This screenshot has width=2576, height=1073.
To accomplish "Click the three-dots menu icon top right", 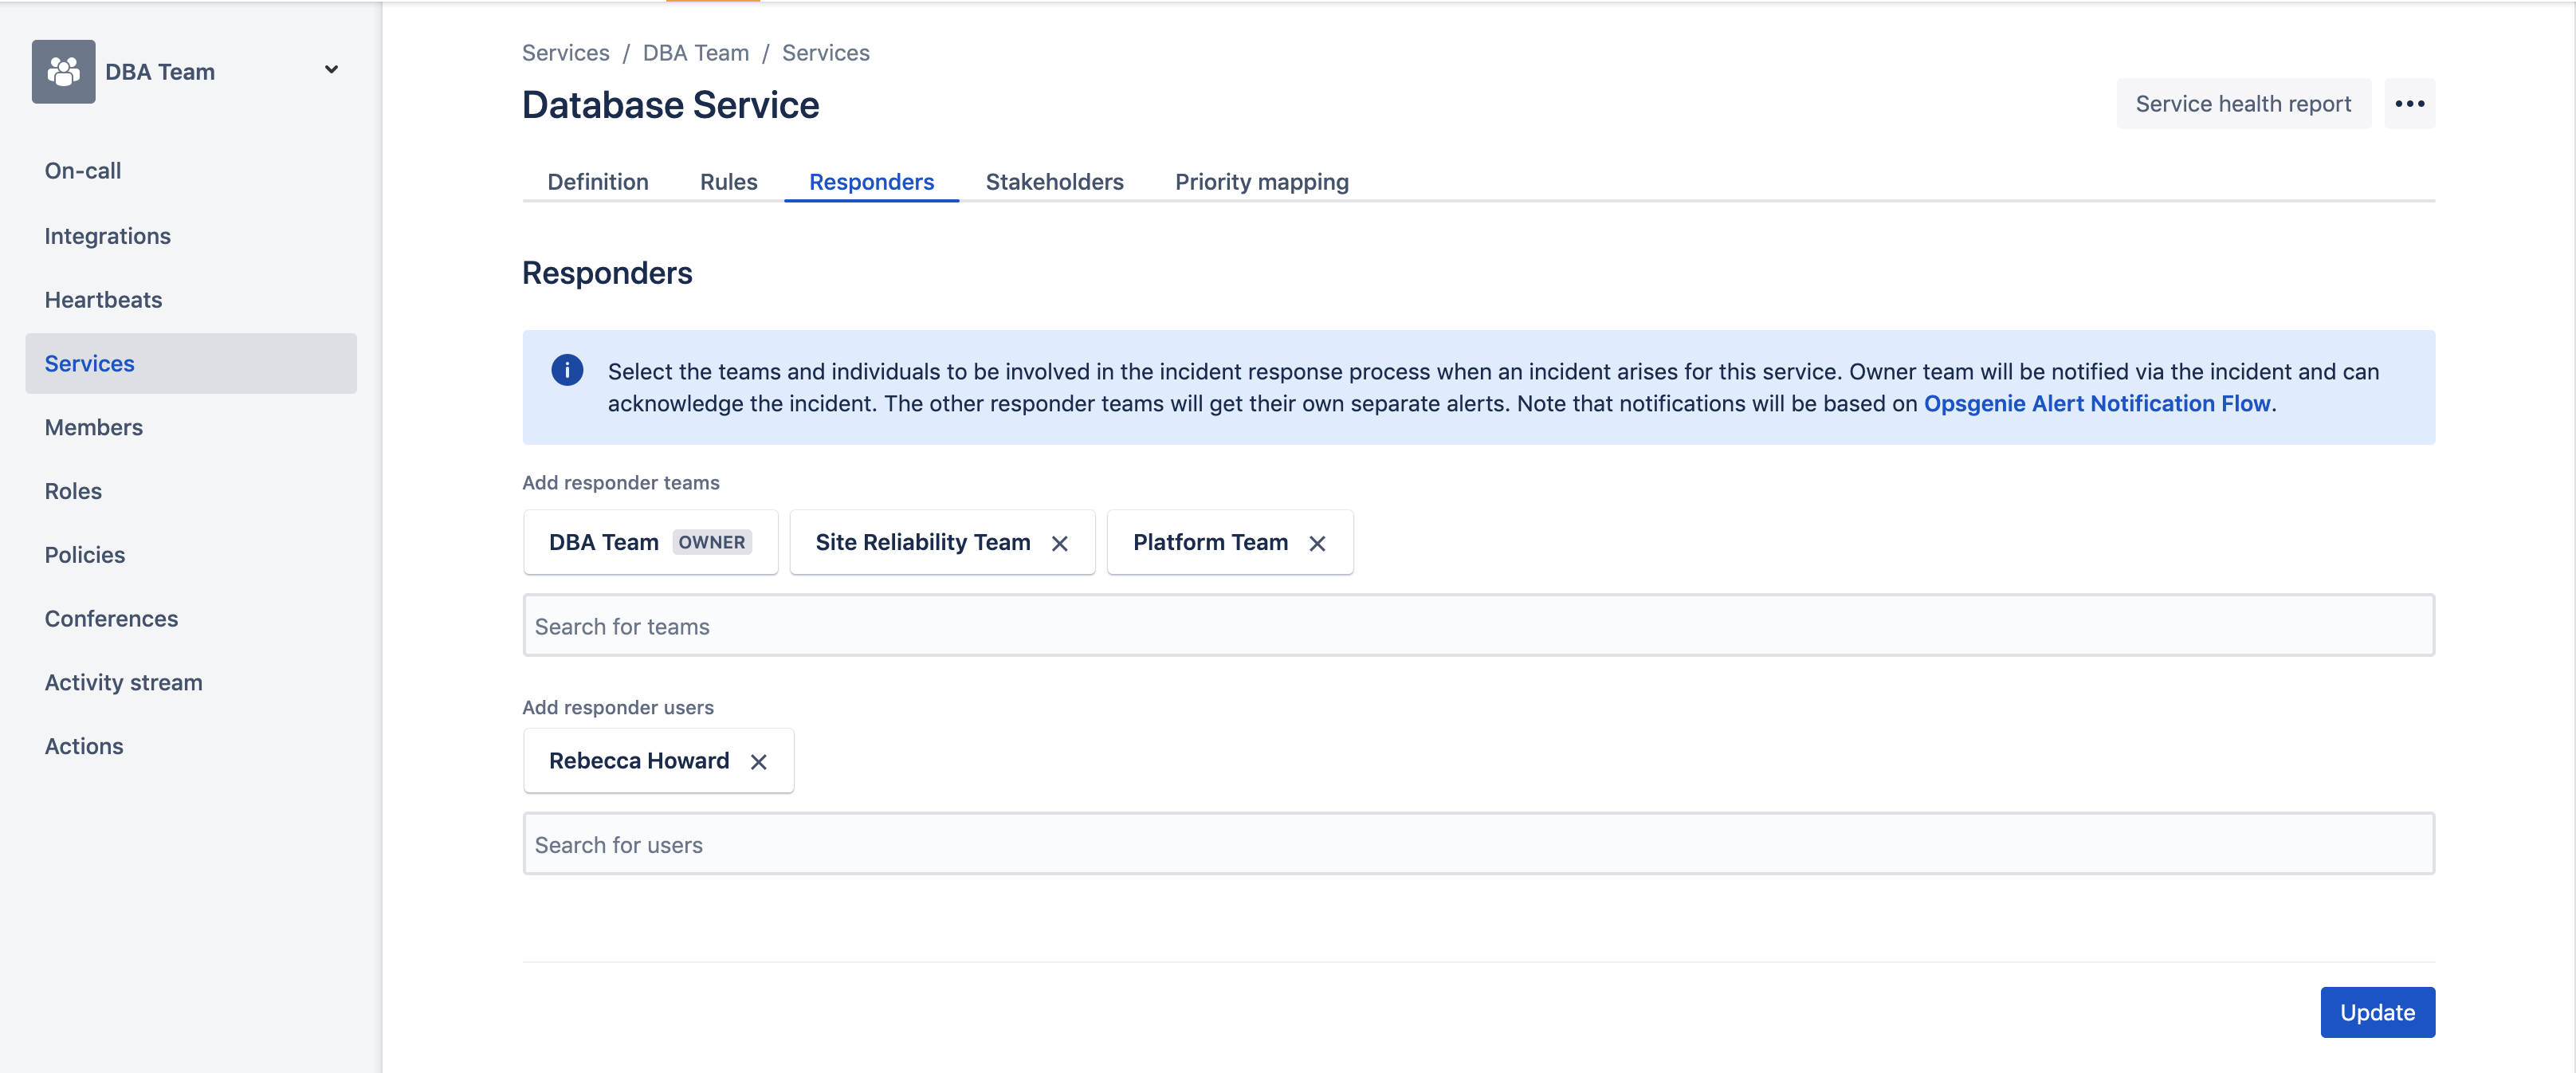I will 2410,104.
